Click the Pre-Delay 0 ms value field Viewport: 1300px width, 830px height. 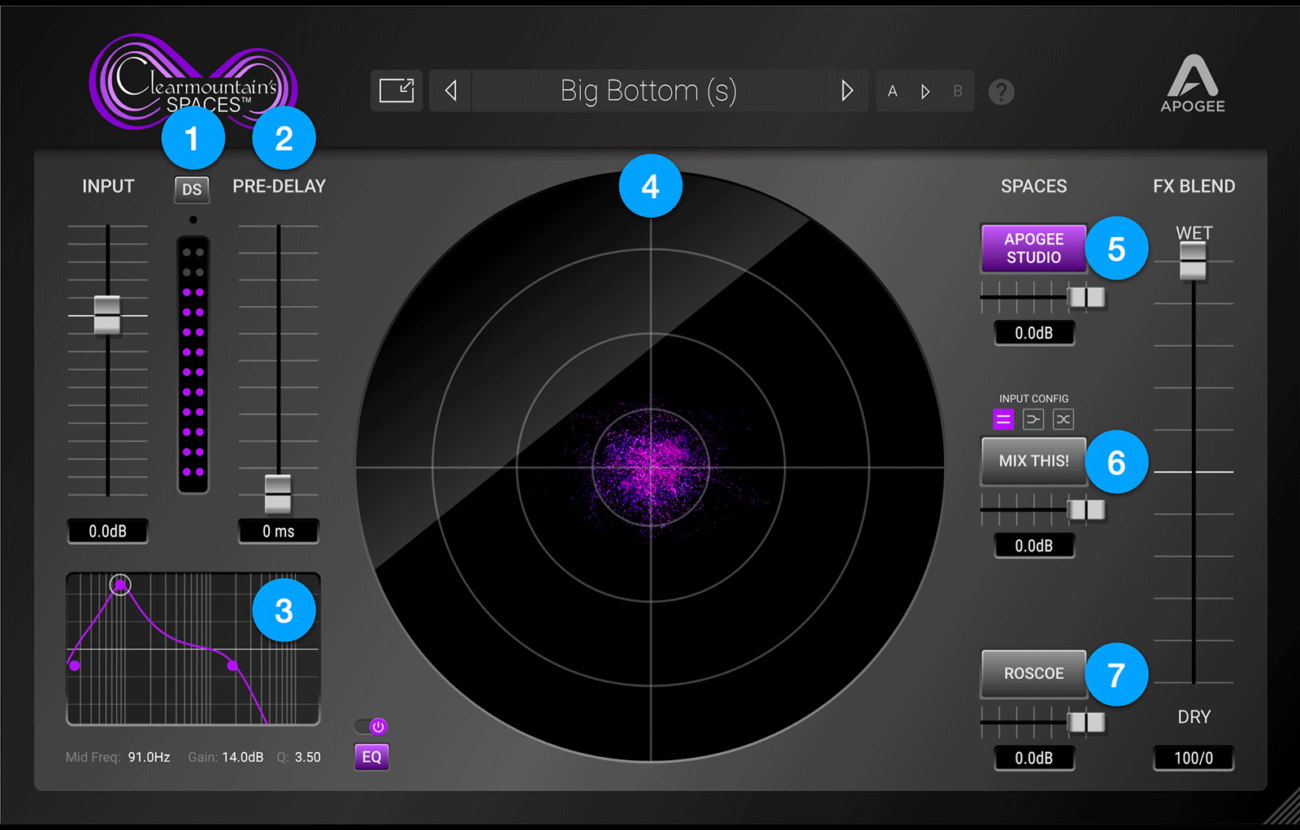(278, 531)
